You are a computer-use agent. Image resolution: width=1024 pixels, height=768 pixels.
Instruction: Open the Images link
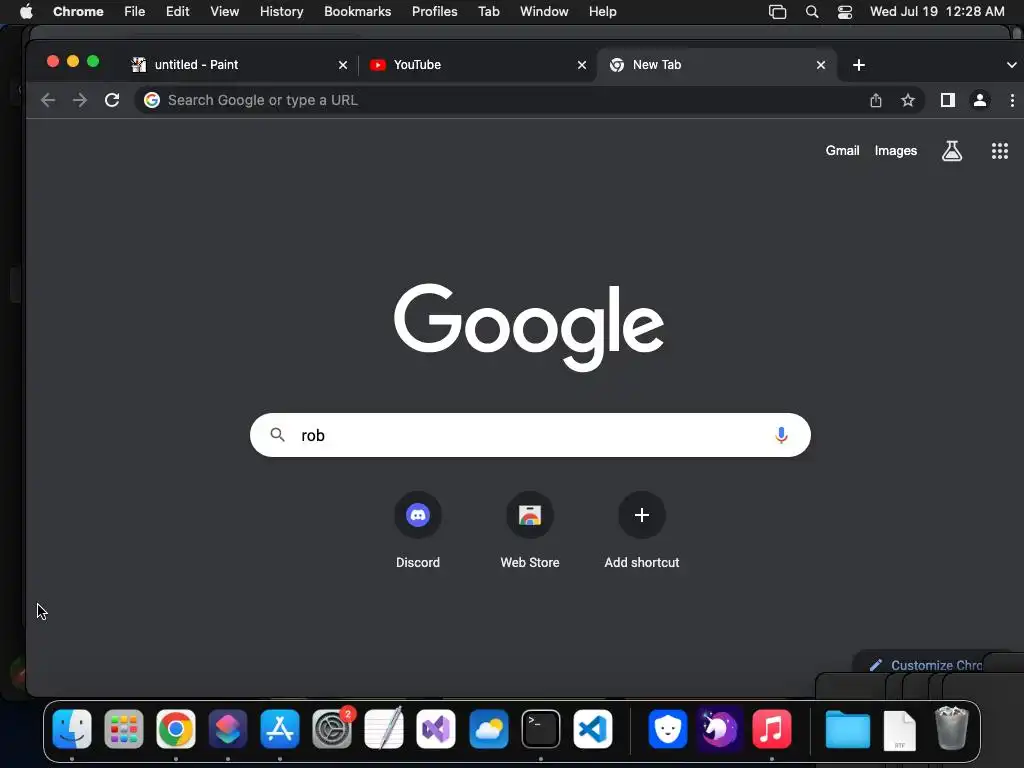tap(895, 151)
